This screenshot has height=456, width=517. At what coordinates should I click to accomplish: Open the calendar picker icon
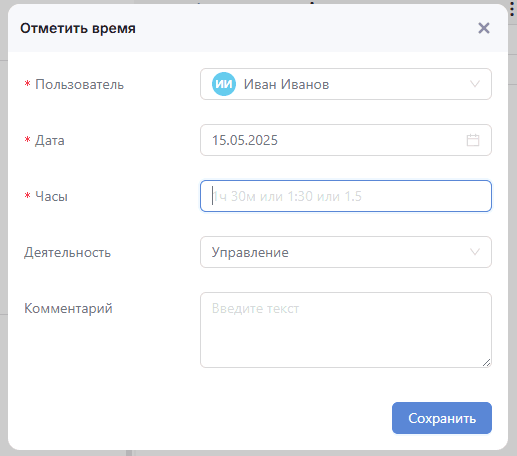(x=473, y=140)
